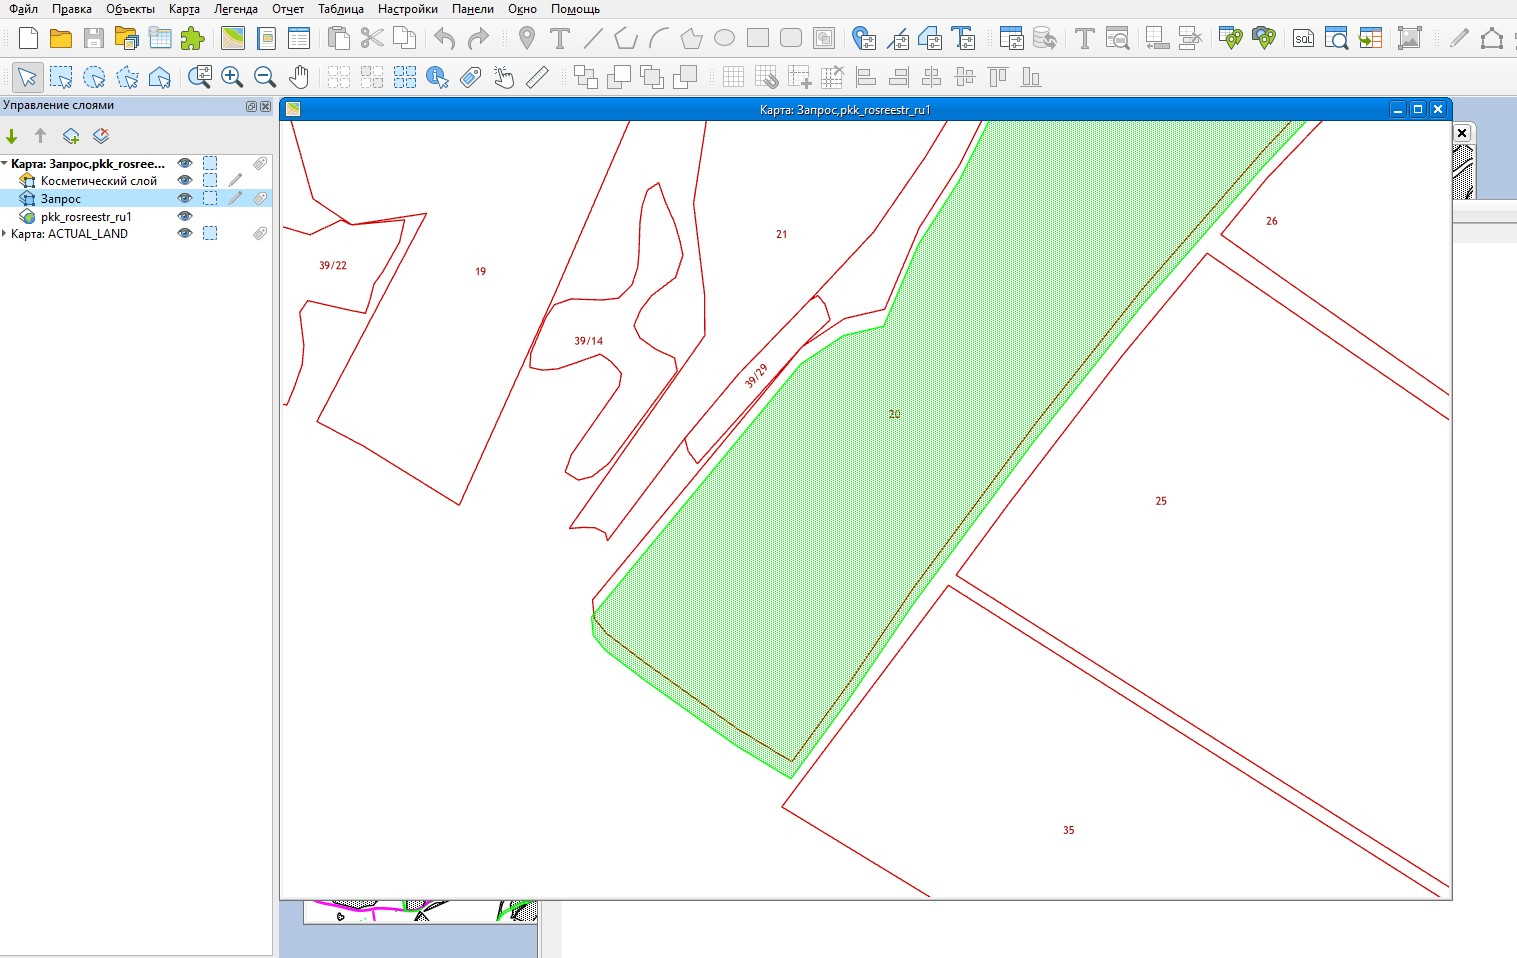This screenshot has width=1517, height=958.
Task: Open the Таблица menu
Action: click(340, 9)
